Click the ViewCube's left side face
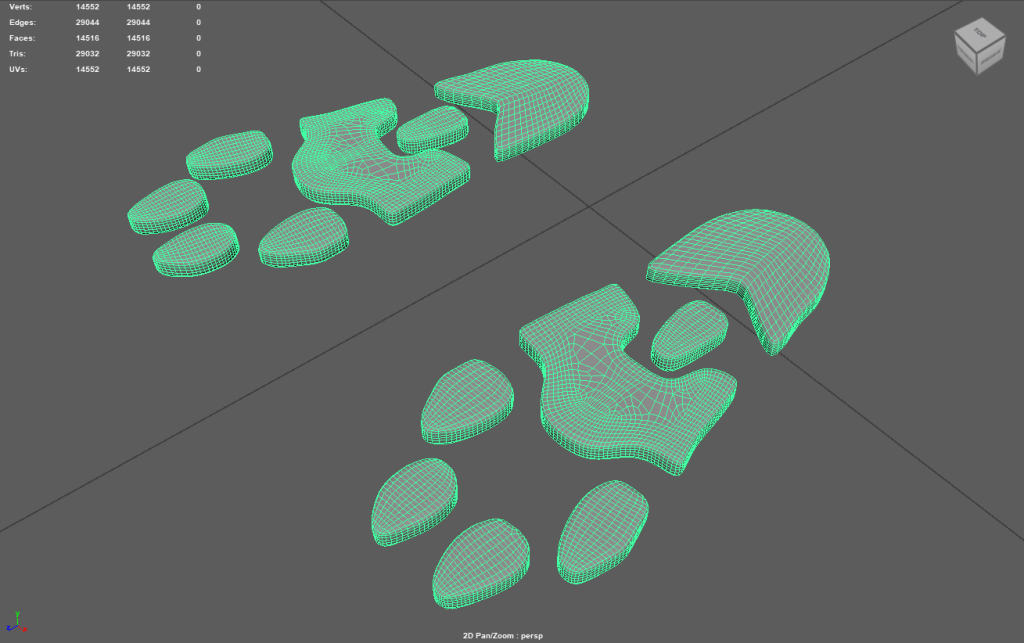The height and width of the screenshot is (643, 1024). tap(965, 57)
